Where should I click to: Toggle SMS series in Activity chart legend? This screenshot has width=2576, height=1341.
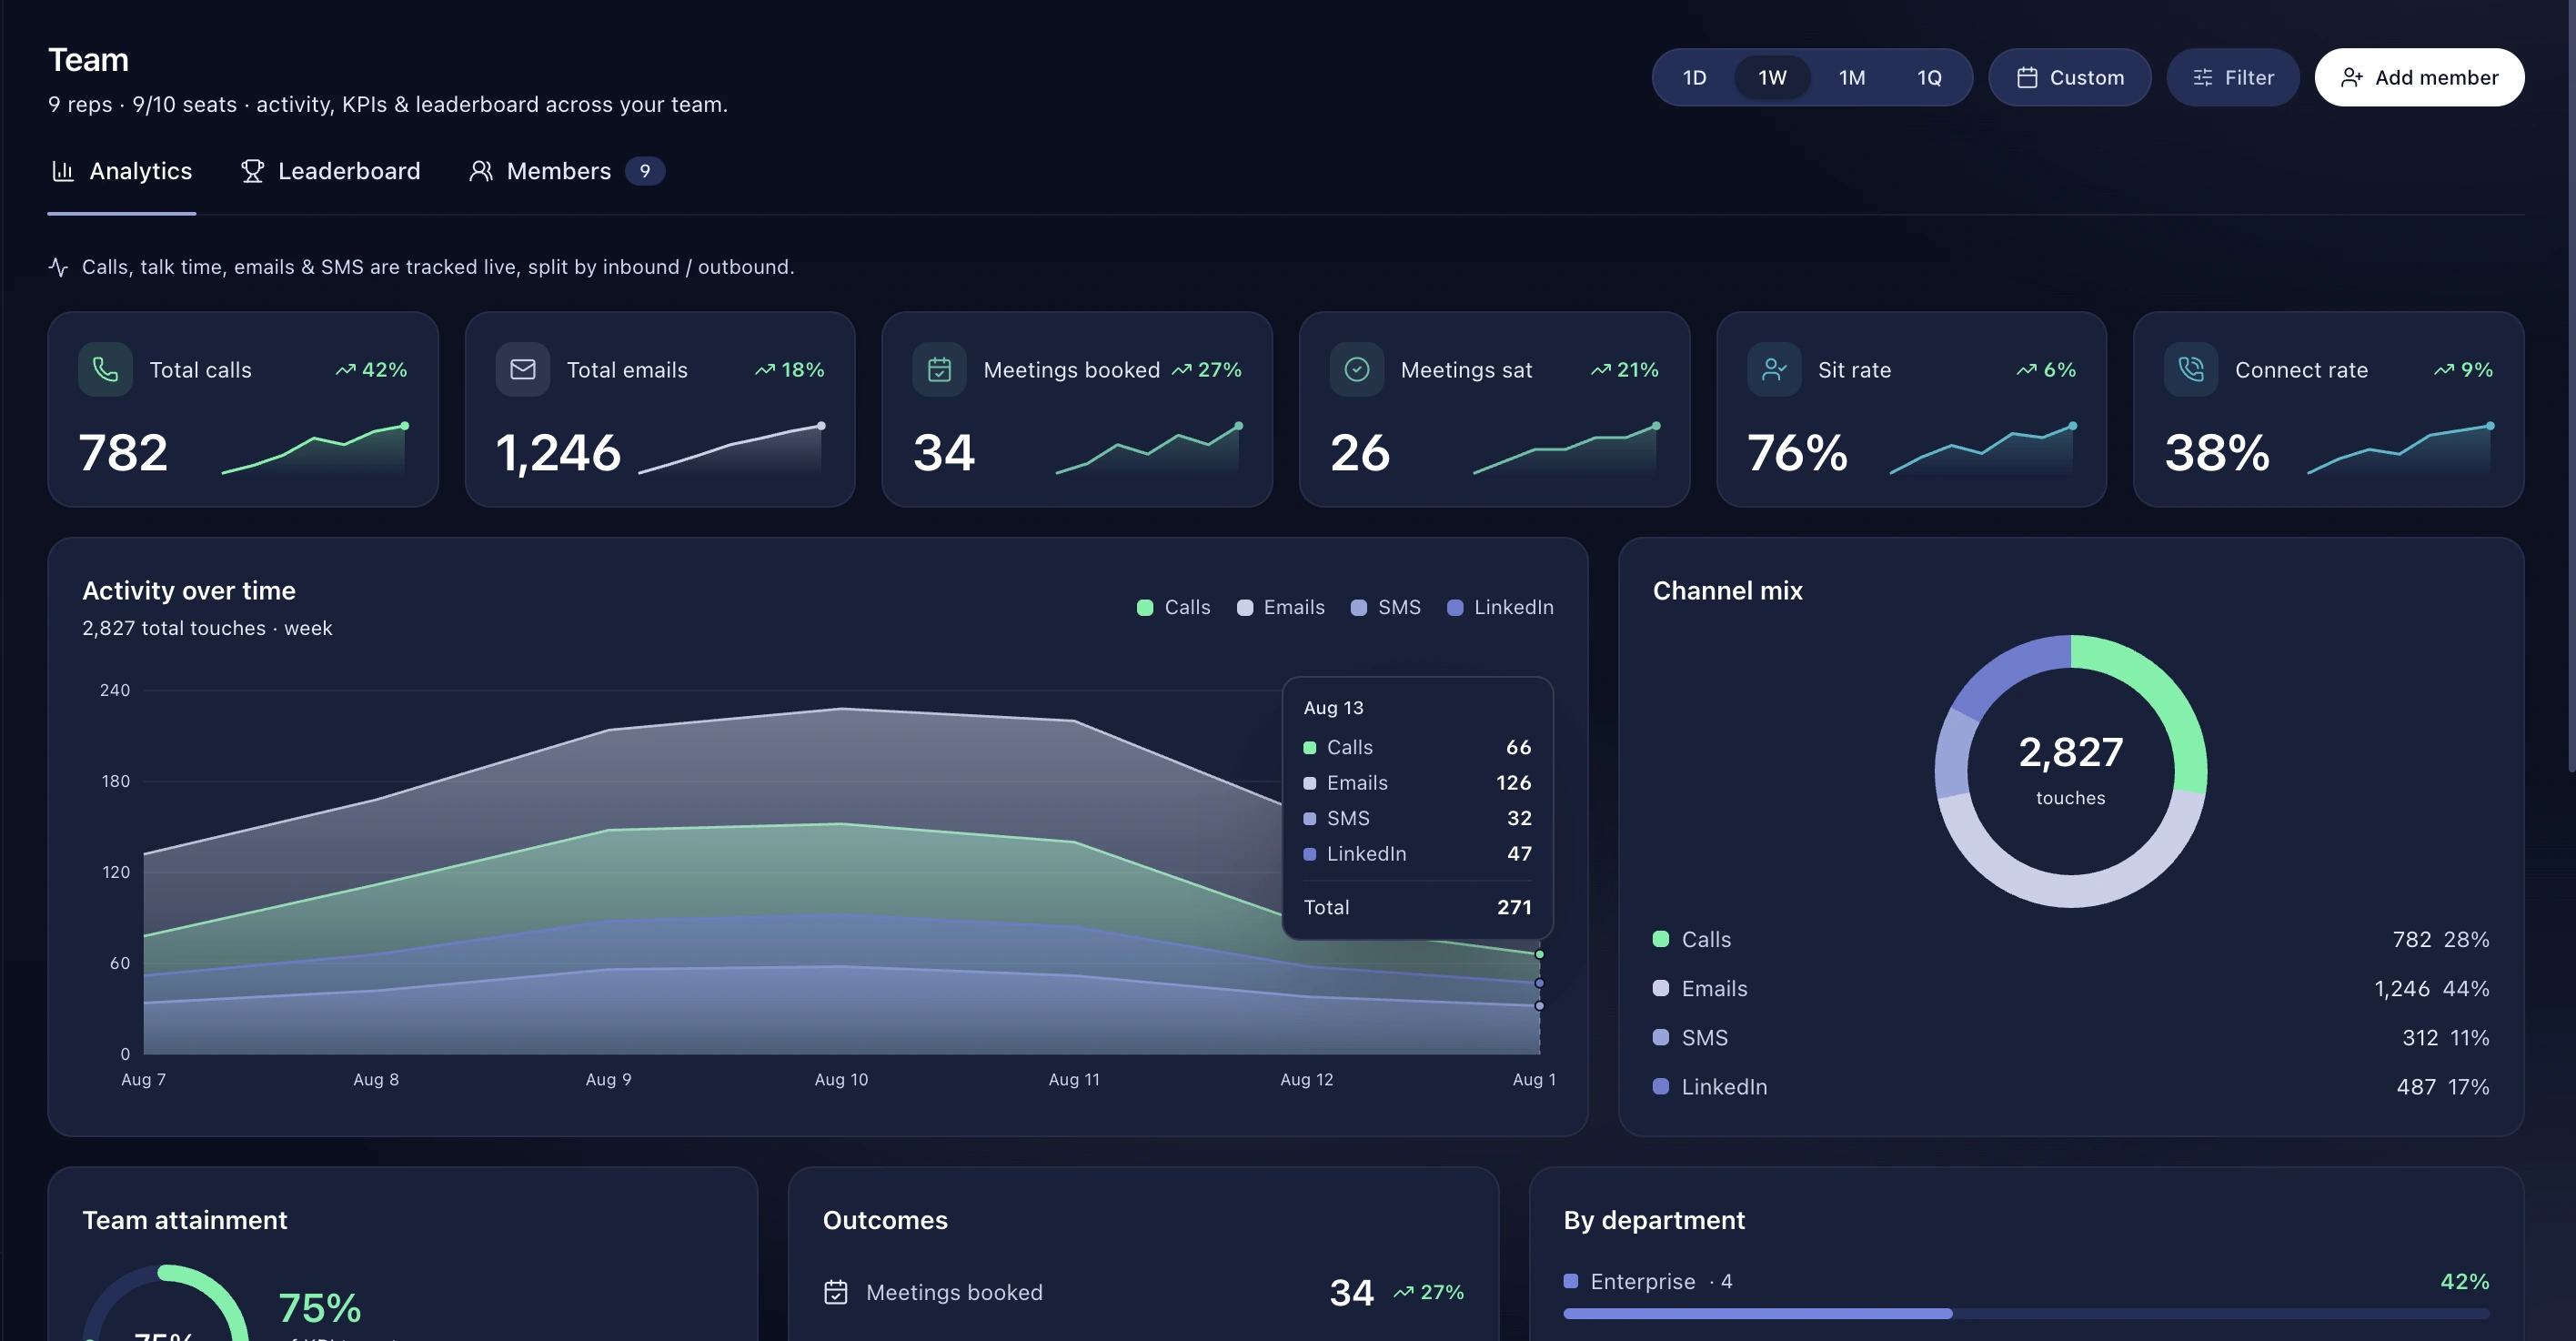pos(1385,607)
